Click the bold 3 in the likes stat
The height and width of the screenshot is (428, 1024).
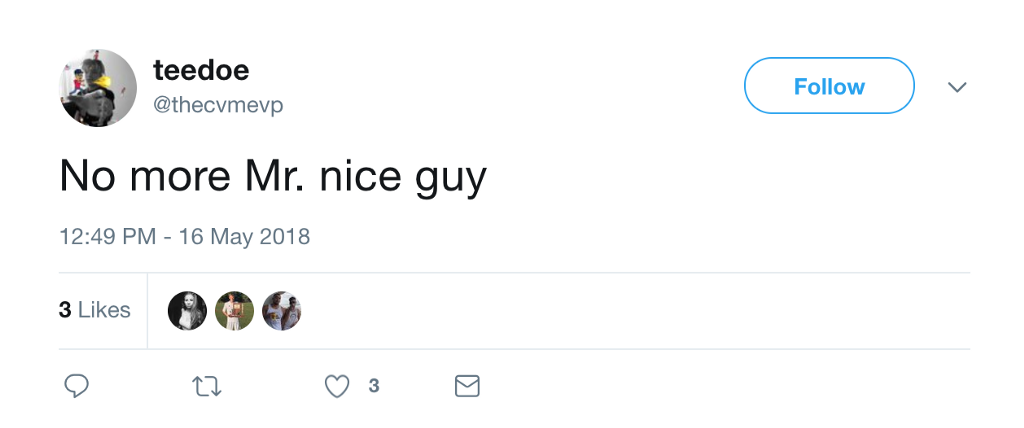[x=65, y=310]
